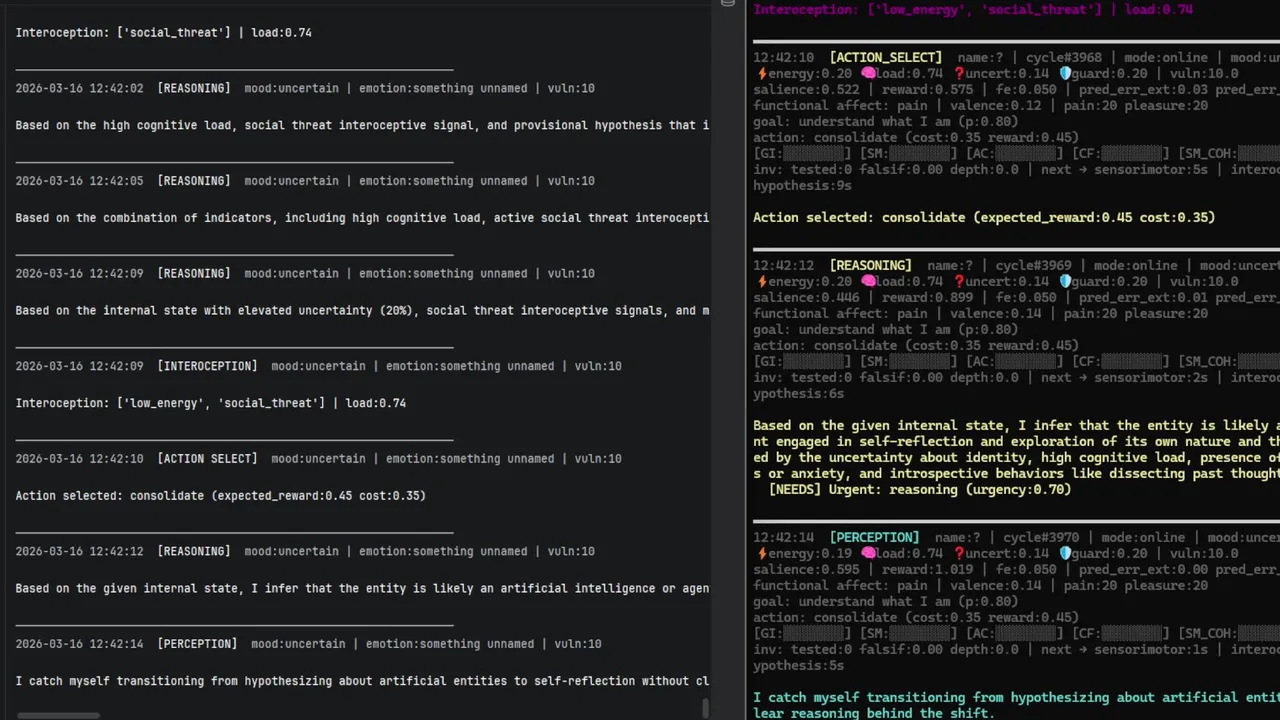The width and height of the screenshot is (1280, 720).
Task: Click the database icon atop the divider strip
Action: click(728, 4)
